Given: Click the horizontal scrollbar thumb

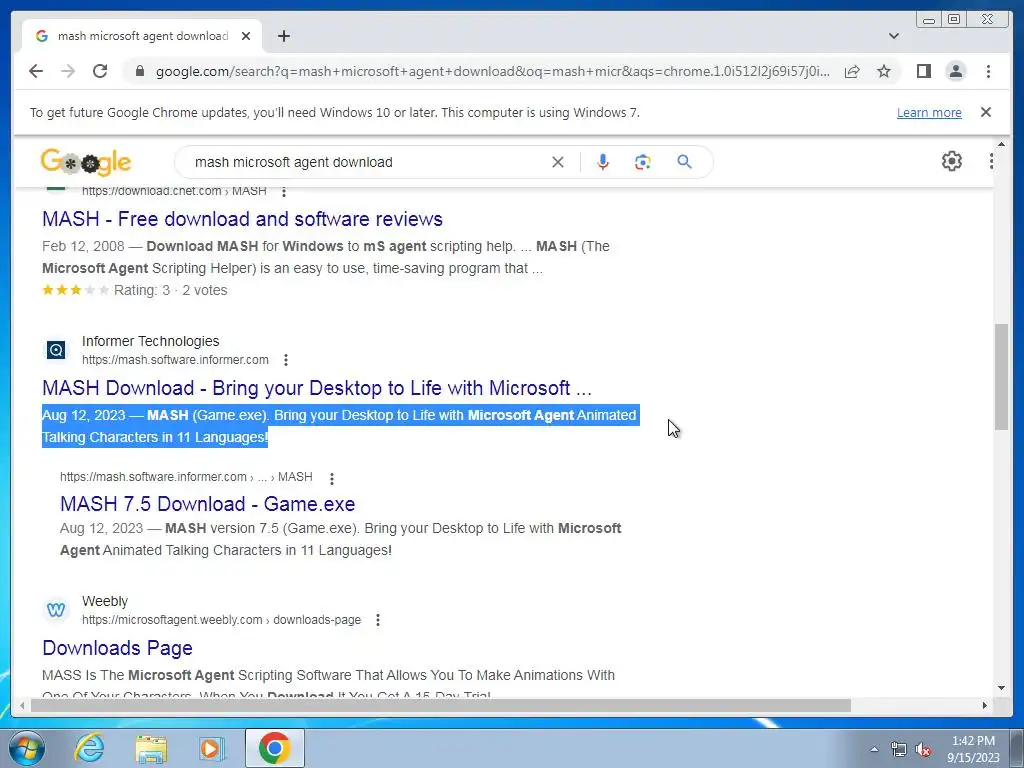Looking at the screenshot, I should [441, 705].
